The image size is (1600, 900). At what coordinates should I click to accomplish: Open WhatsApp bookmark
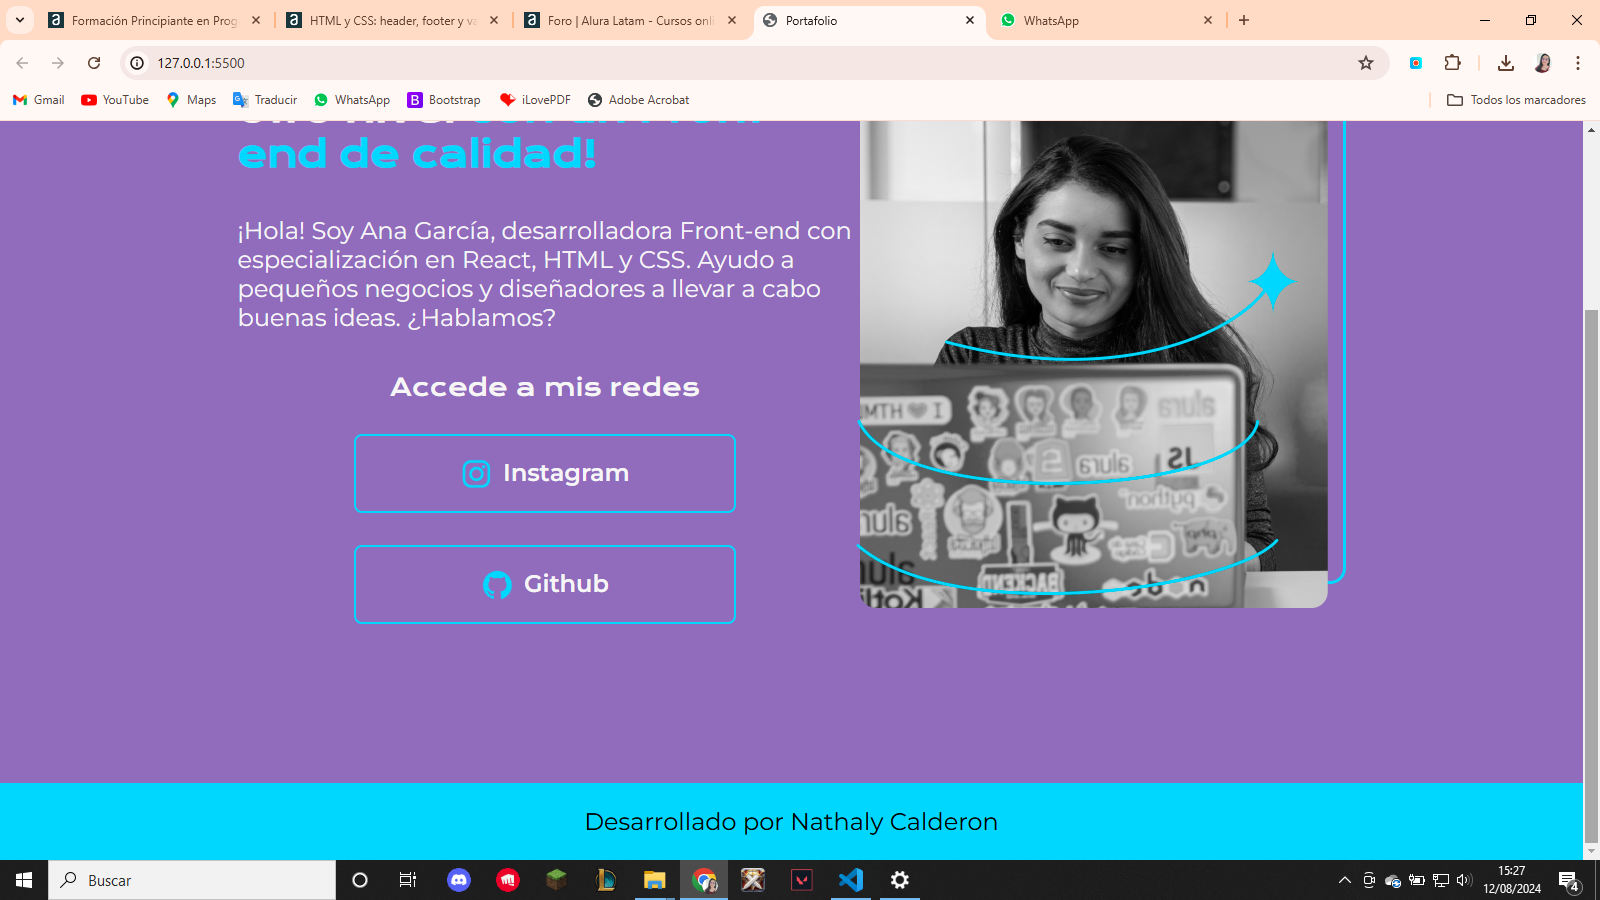point(352,100)
